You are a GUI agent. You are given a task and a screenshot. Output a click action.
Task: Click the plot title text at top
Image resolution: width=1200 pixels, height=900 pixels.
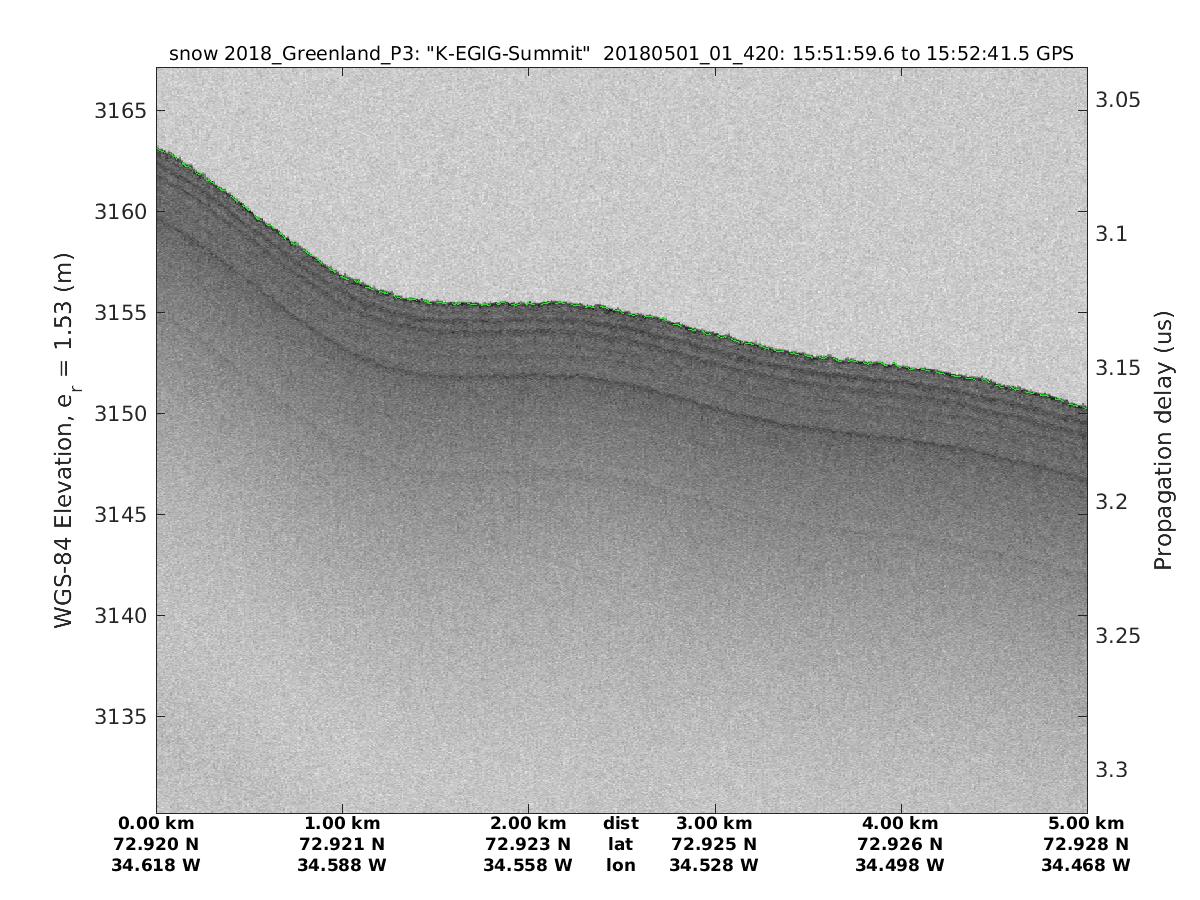tap(621, 54)
